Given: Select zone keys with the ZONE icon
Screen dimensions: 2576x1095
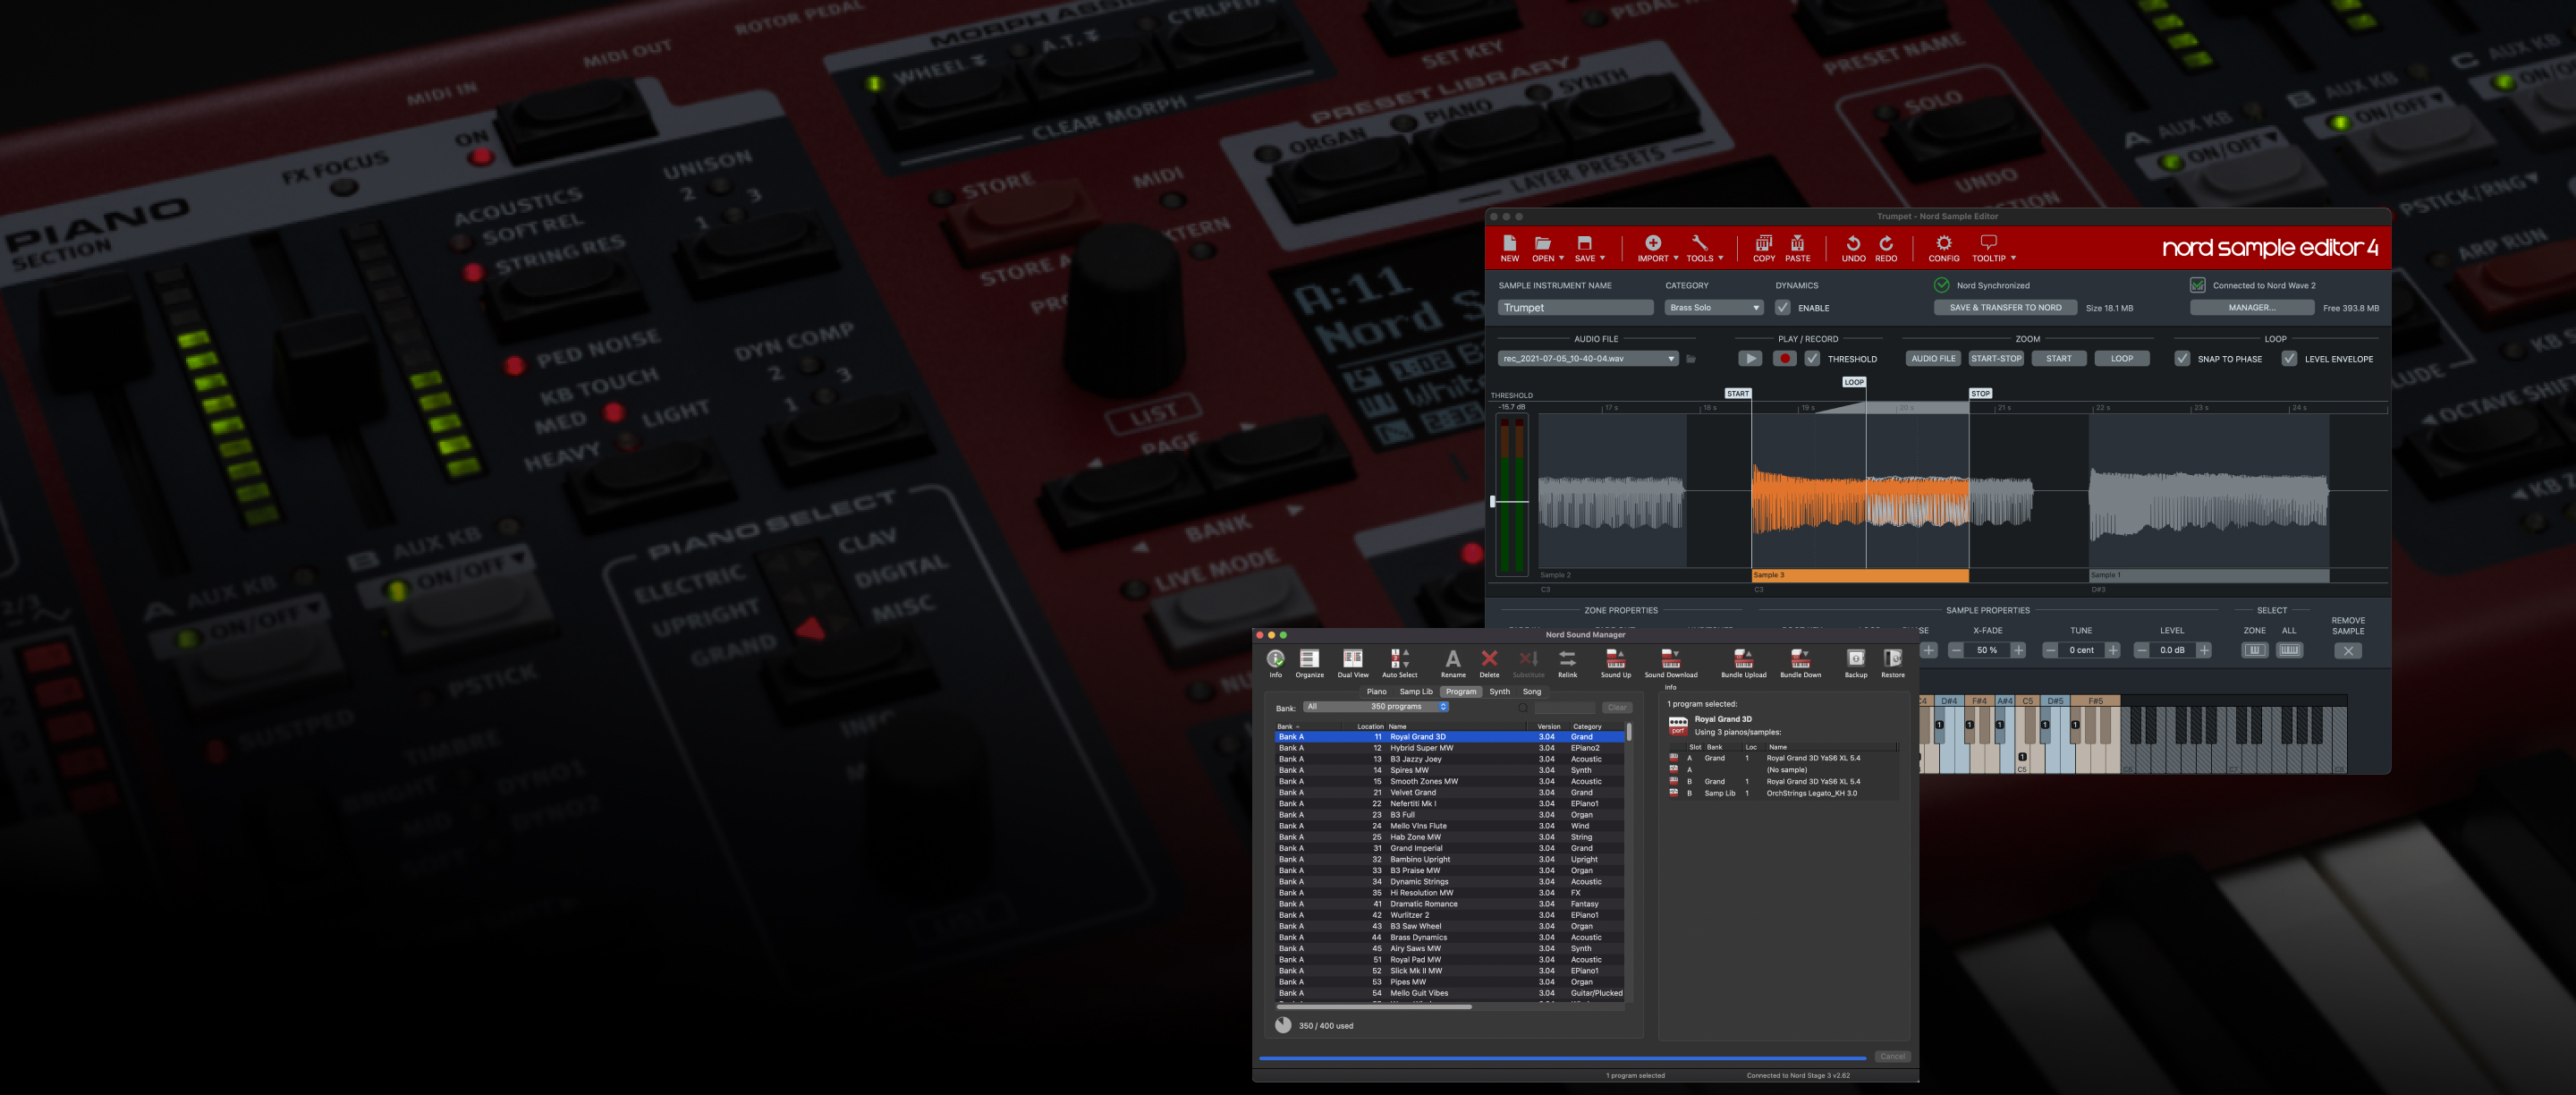Looking at the screenshot, I should [x=2254, y=650].
